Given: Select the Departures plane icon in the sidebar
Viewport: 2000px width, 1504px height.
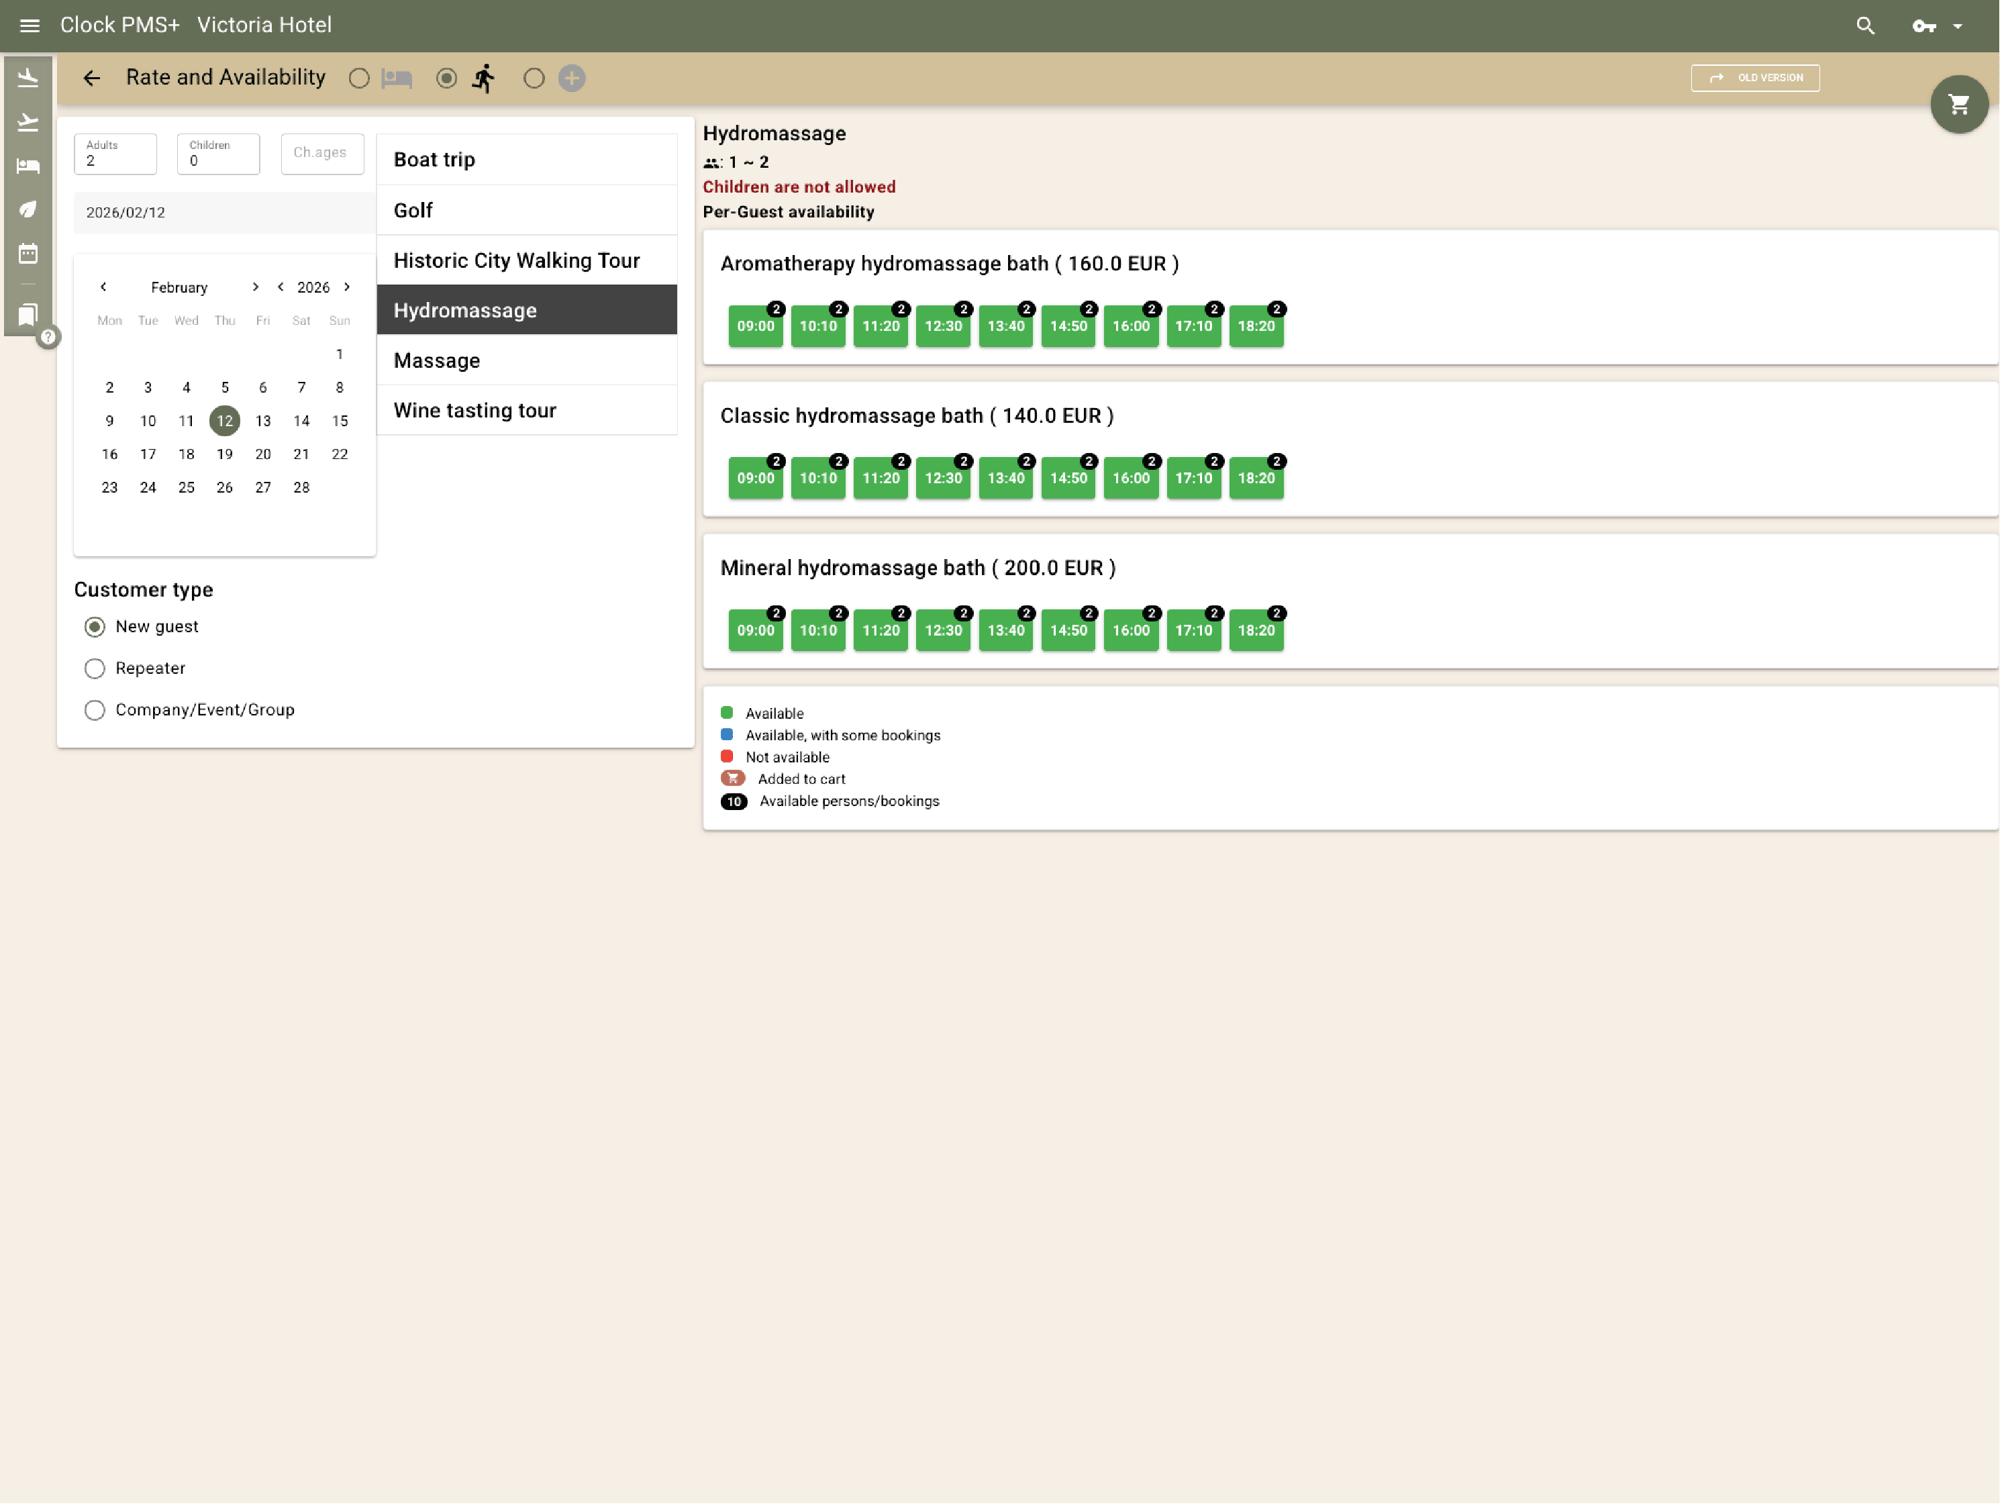Looking at the screenshot, I should point(27,121).
